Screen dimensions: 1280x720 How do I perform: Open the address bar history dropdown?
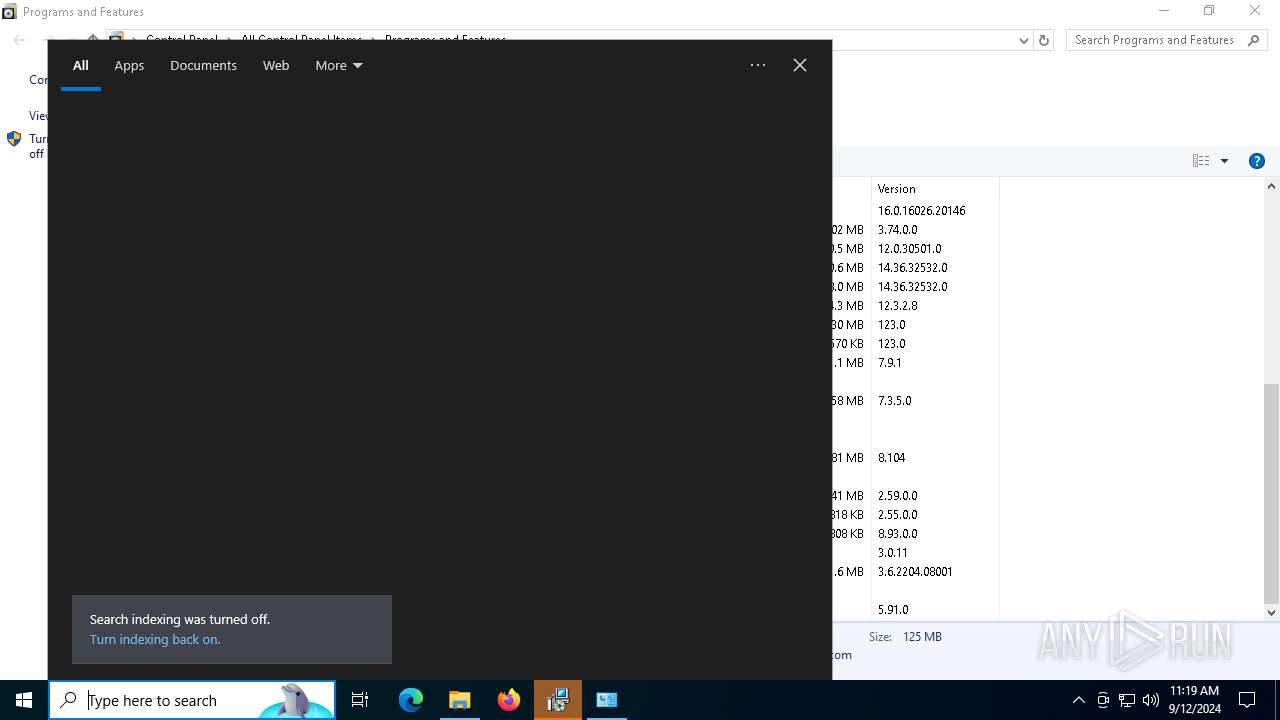coord(1023,40)
